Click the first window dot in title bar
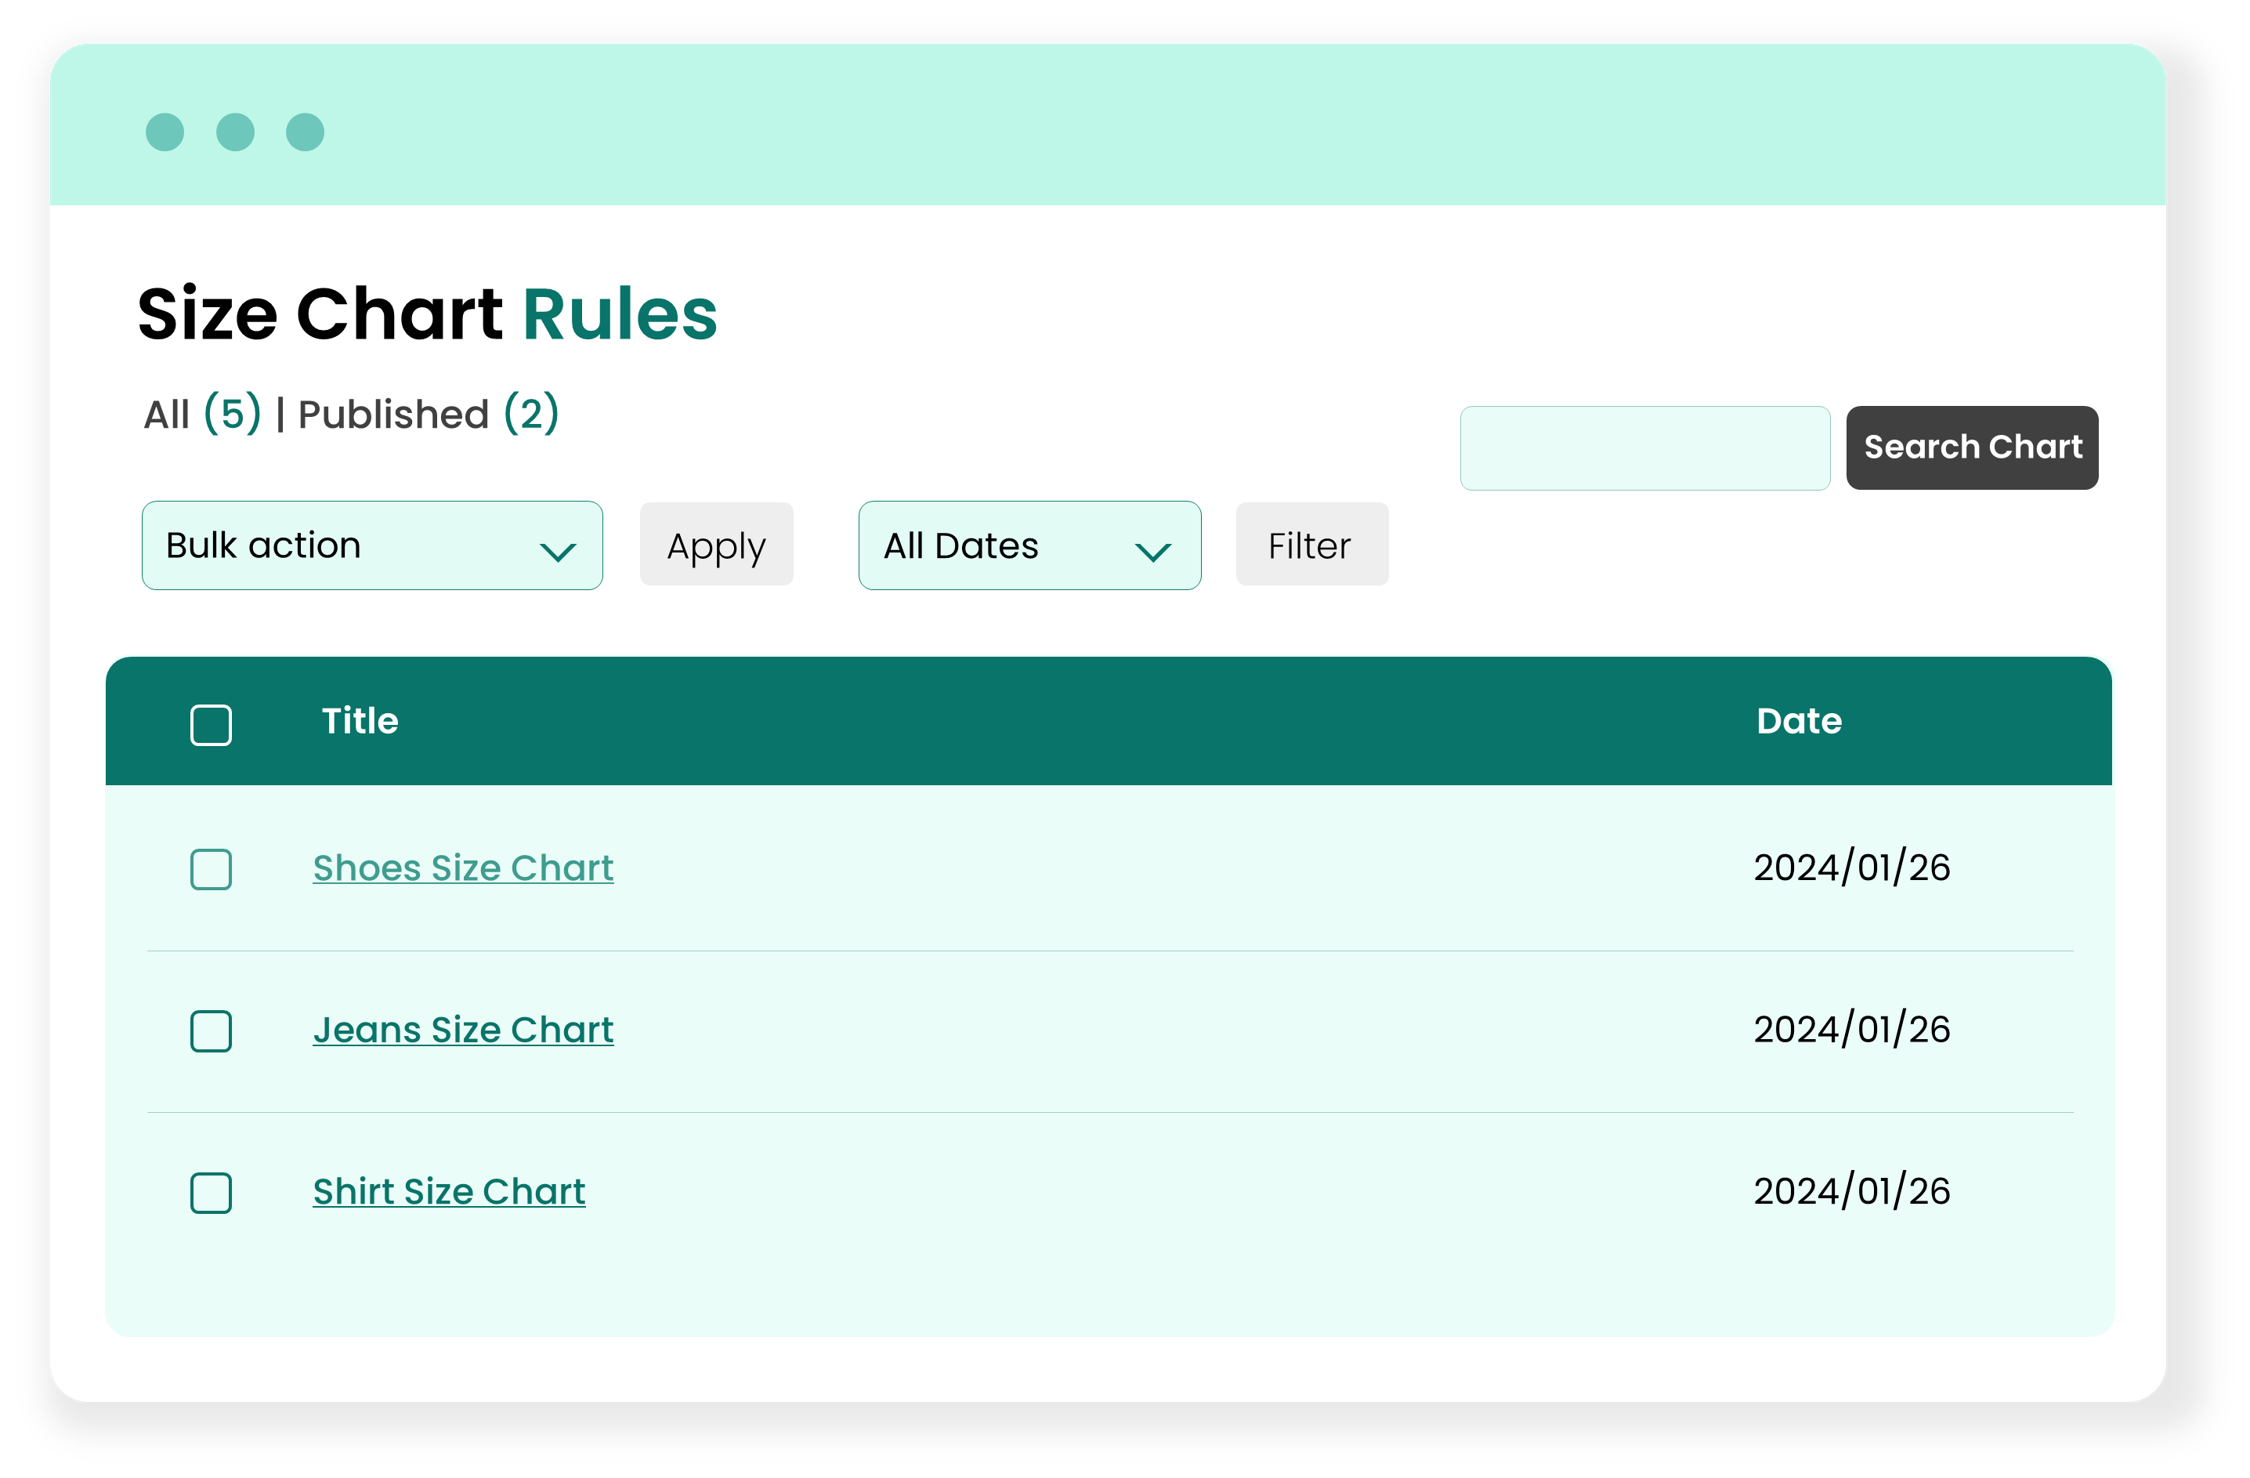 (165, 132)
